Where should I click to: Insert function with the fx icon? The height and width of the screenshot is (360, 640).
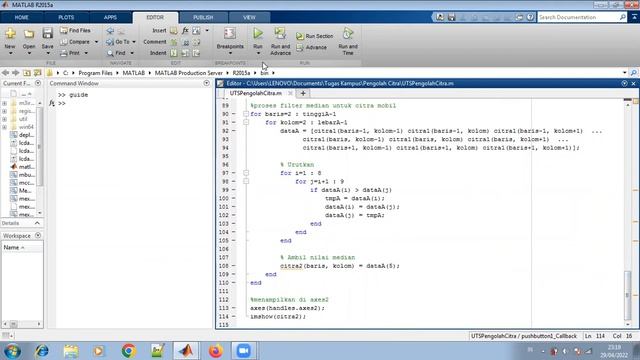point(185,31)
